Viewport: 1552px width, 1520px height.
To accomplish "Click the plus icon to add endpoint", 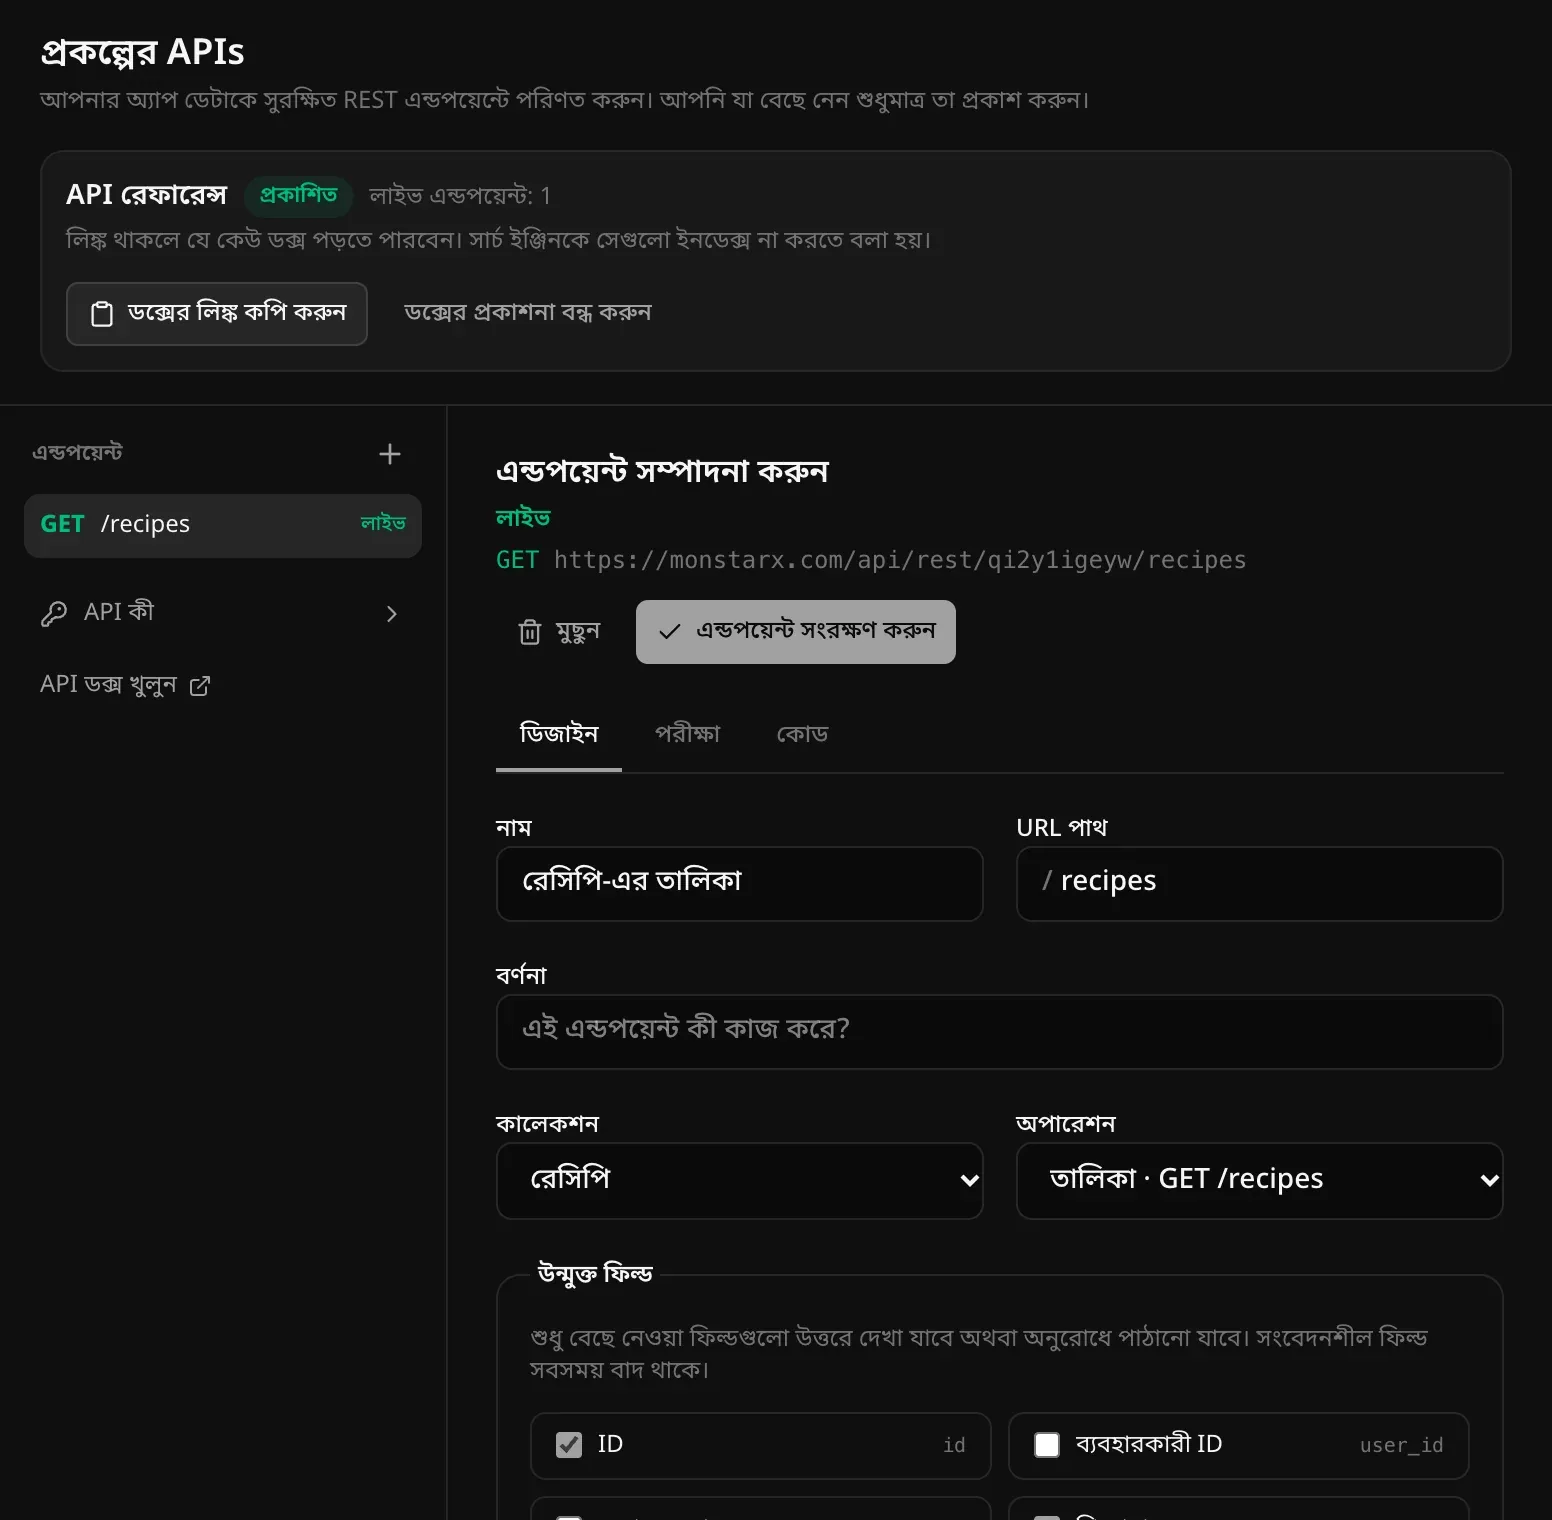I will click(390, 454).
